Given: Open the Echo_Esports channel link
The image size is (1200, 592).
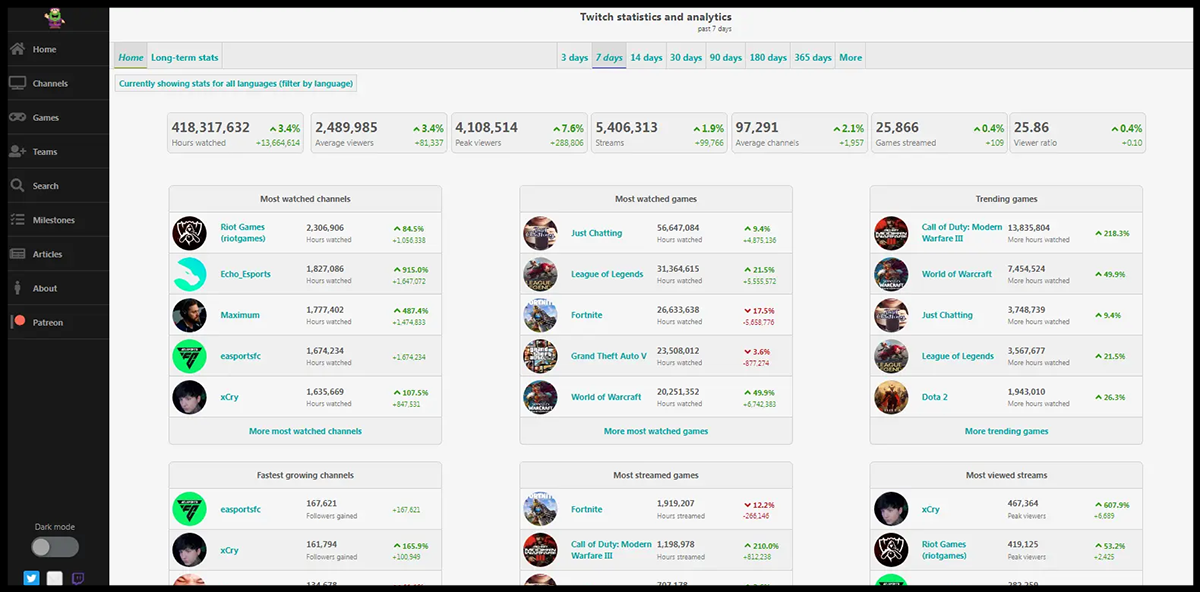Looking at the screenshot, I should 245,274.
